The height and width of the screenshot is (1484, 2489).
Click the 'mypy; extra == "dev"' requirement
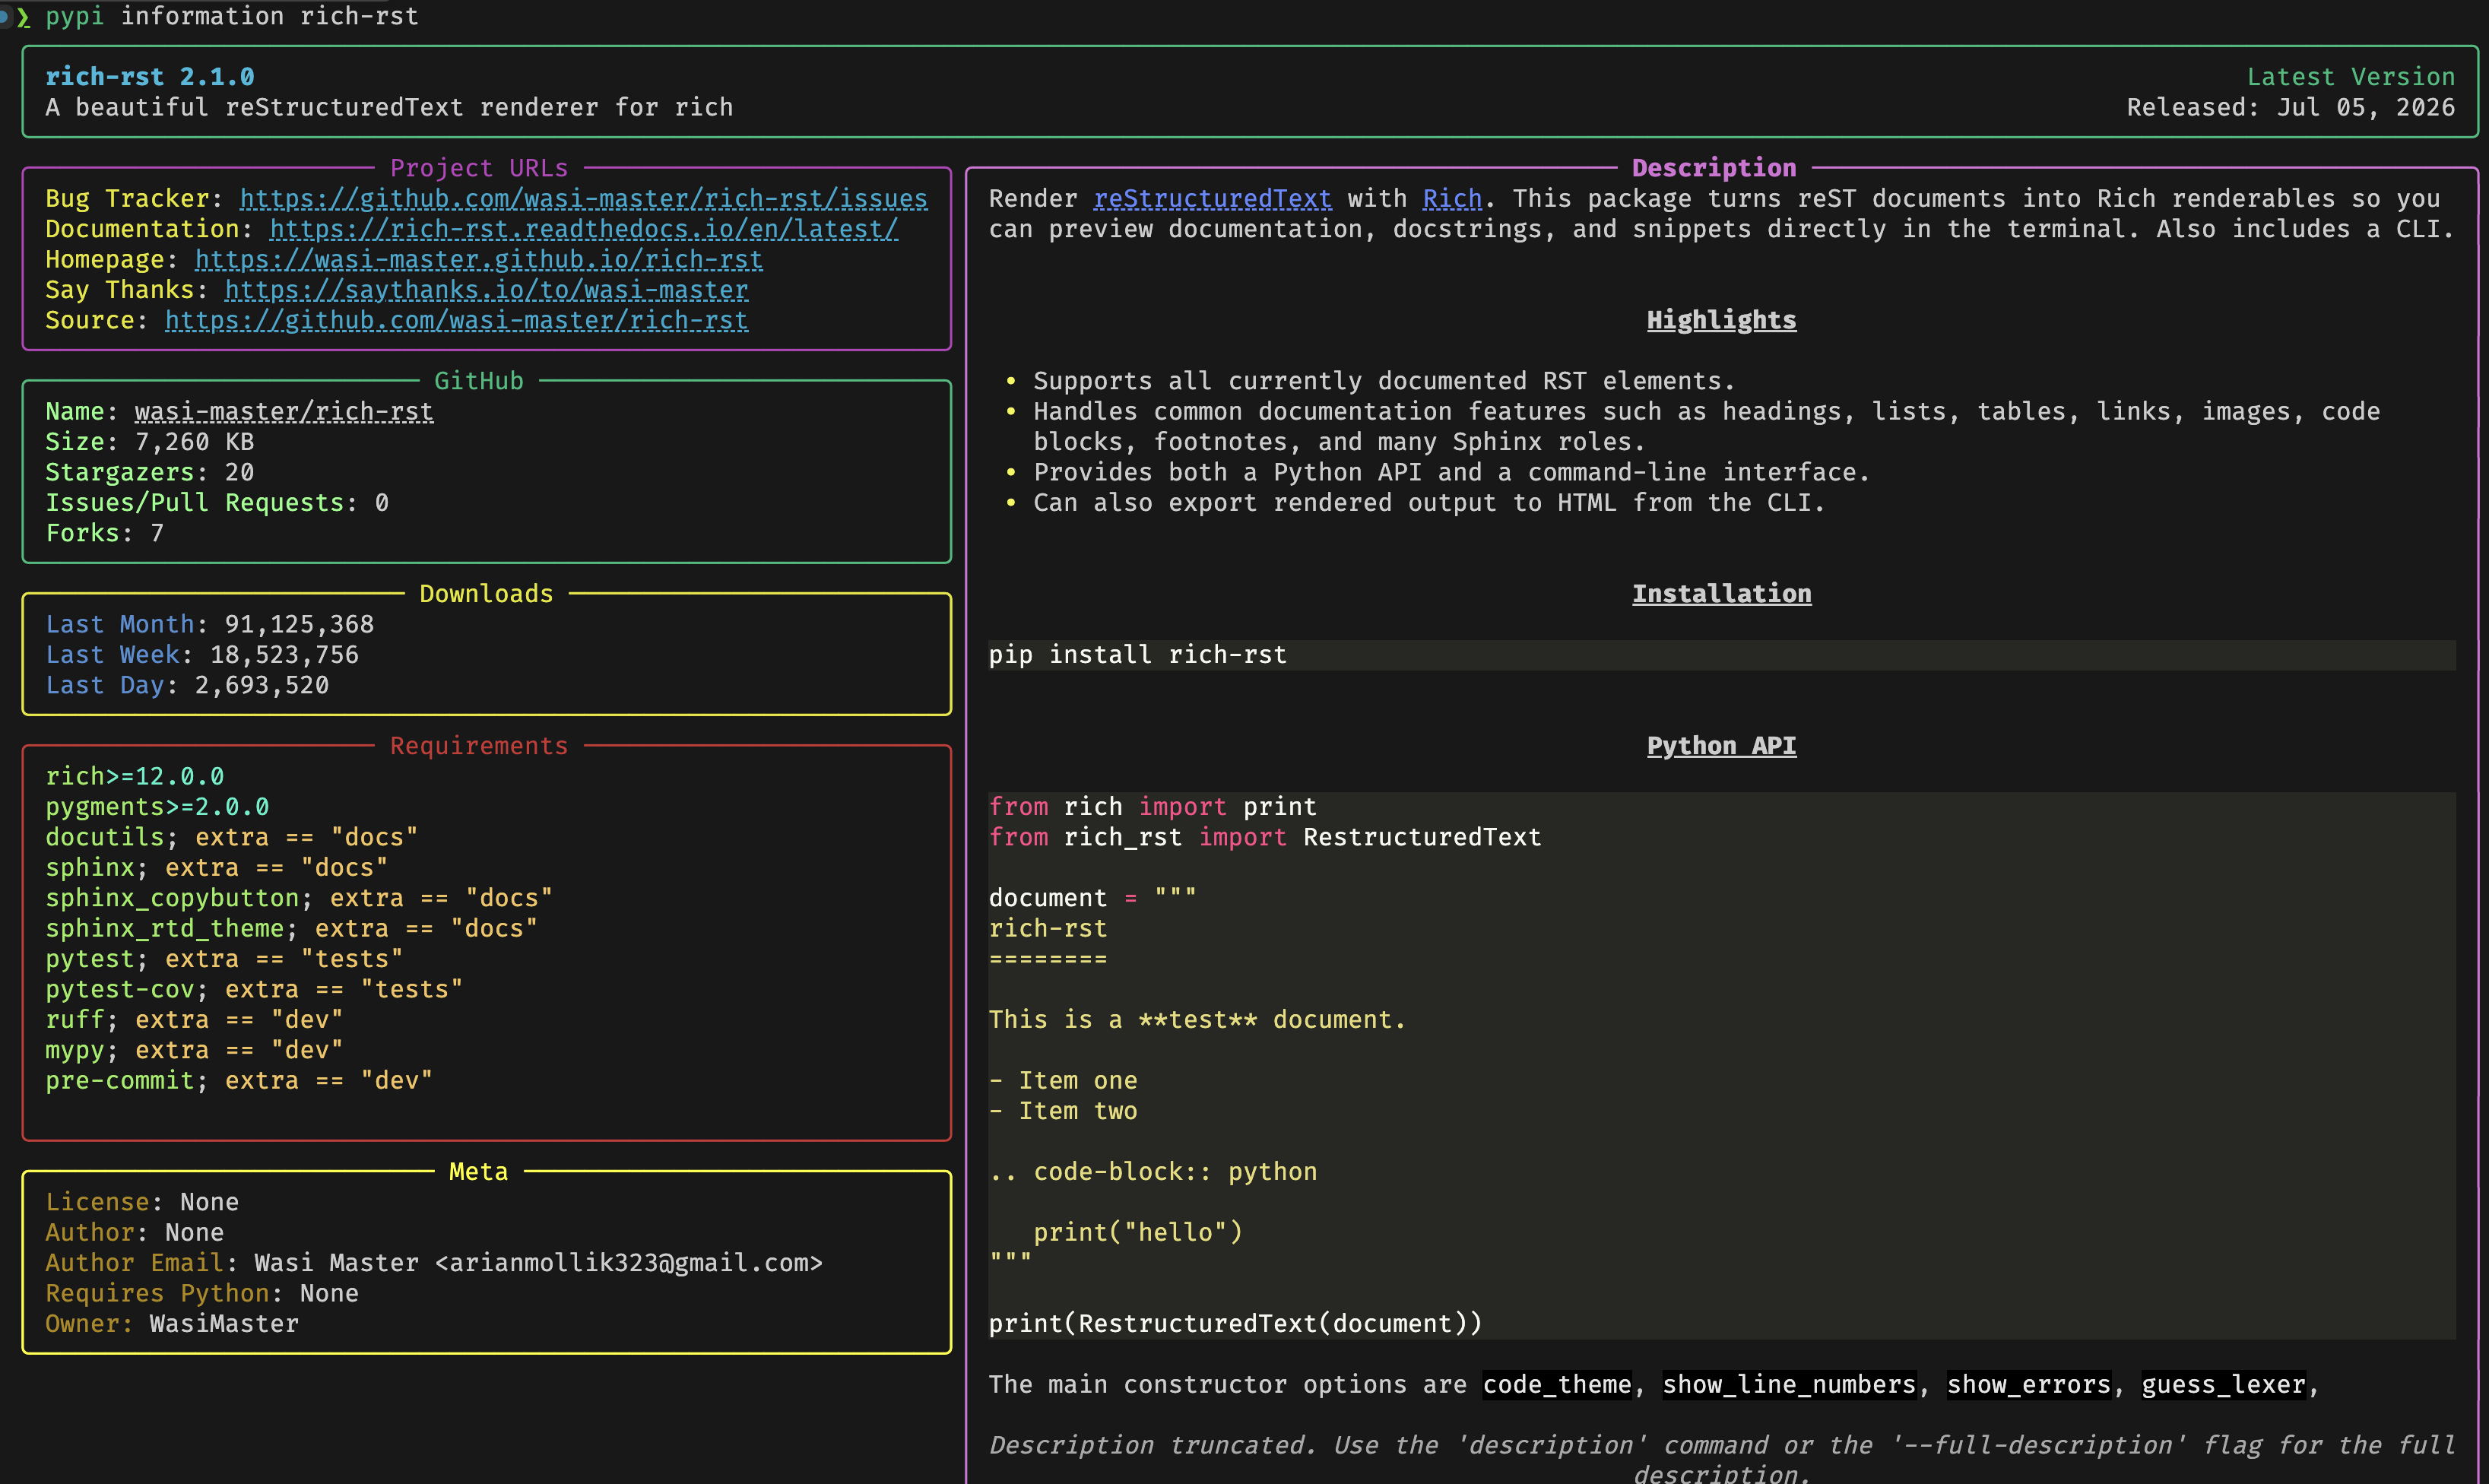pyautogui.click(x=195, y=1050)
